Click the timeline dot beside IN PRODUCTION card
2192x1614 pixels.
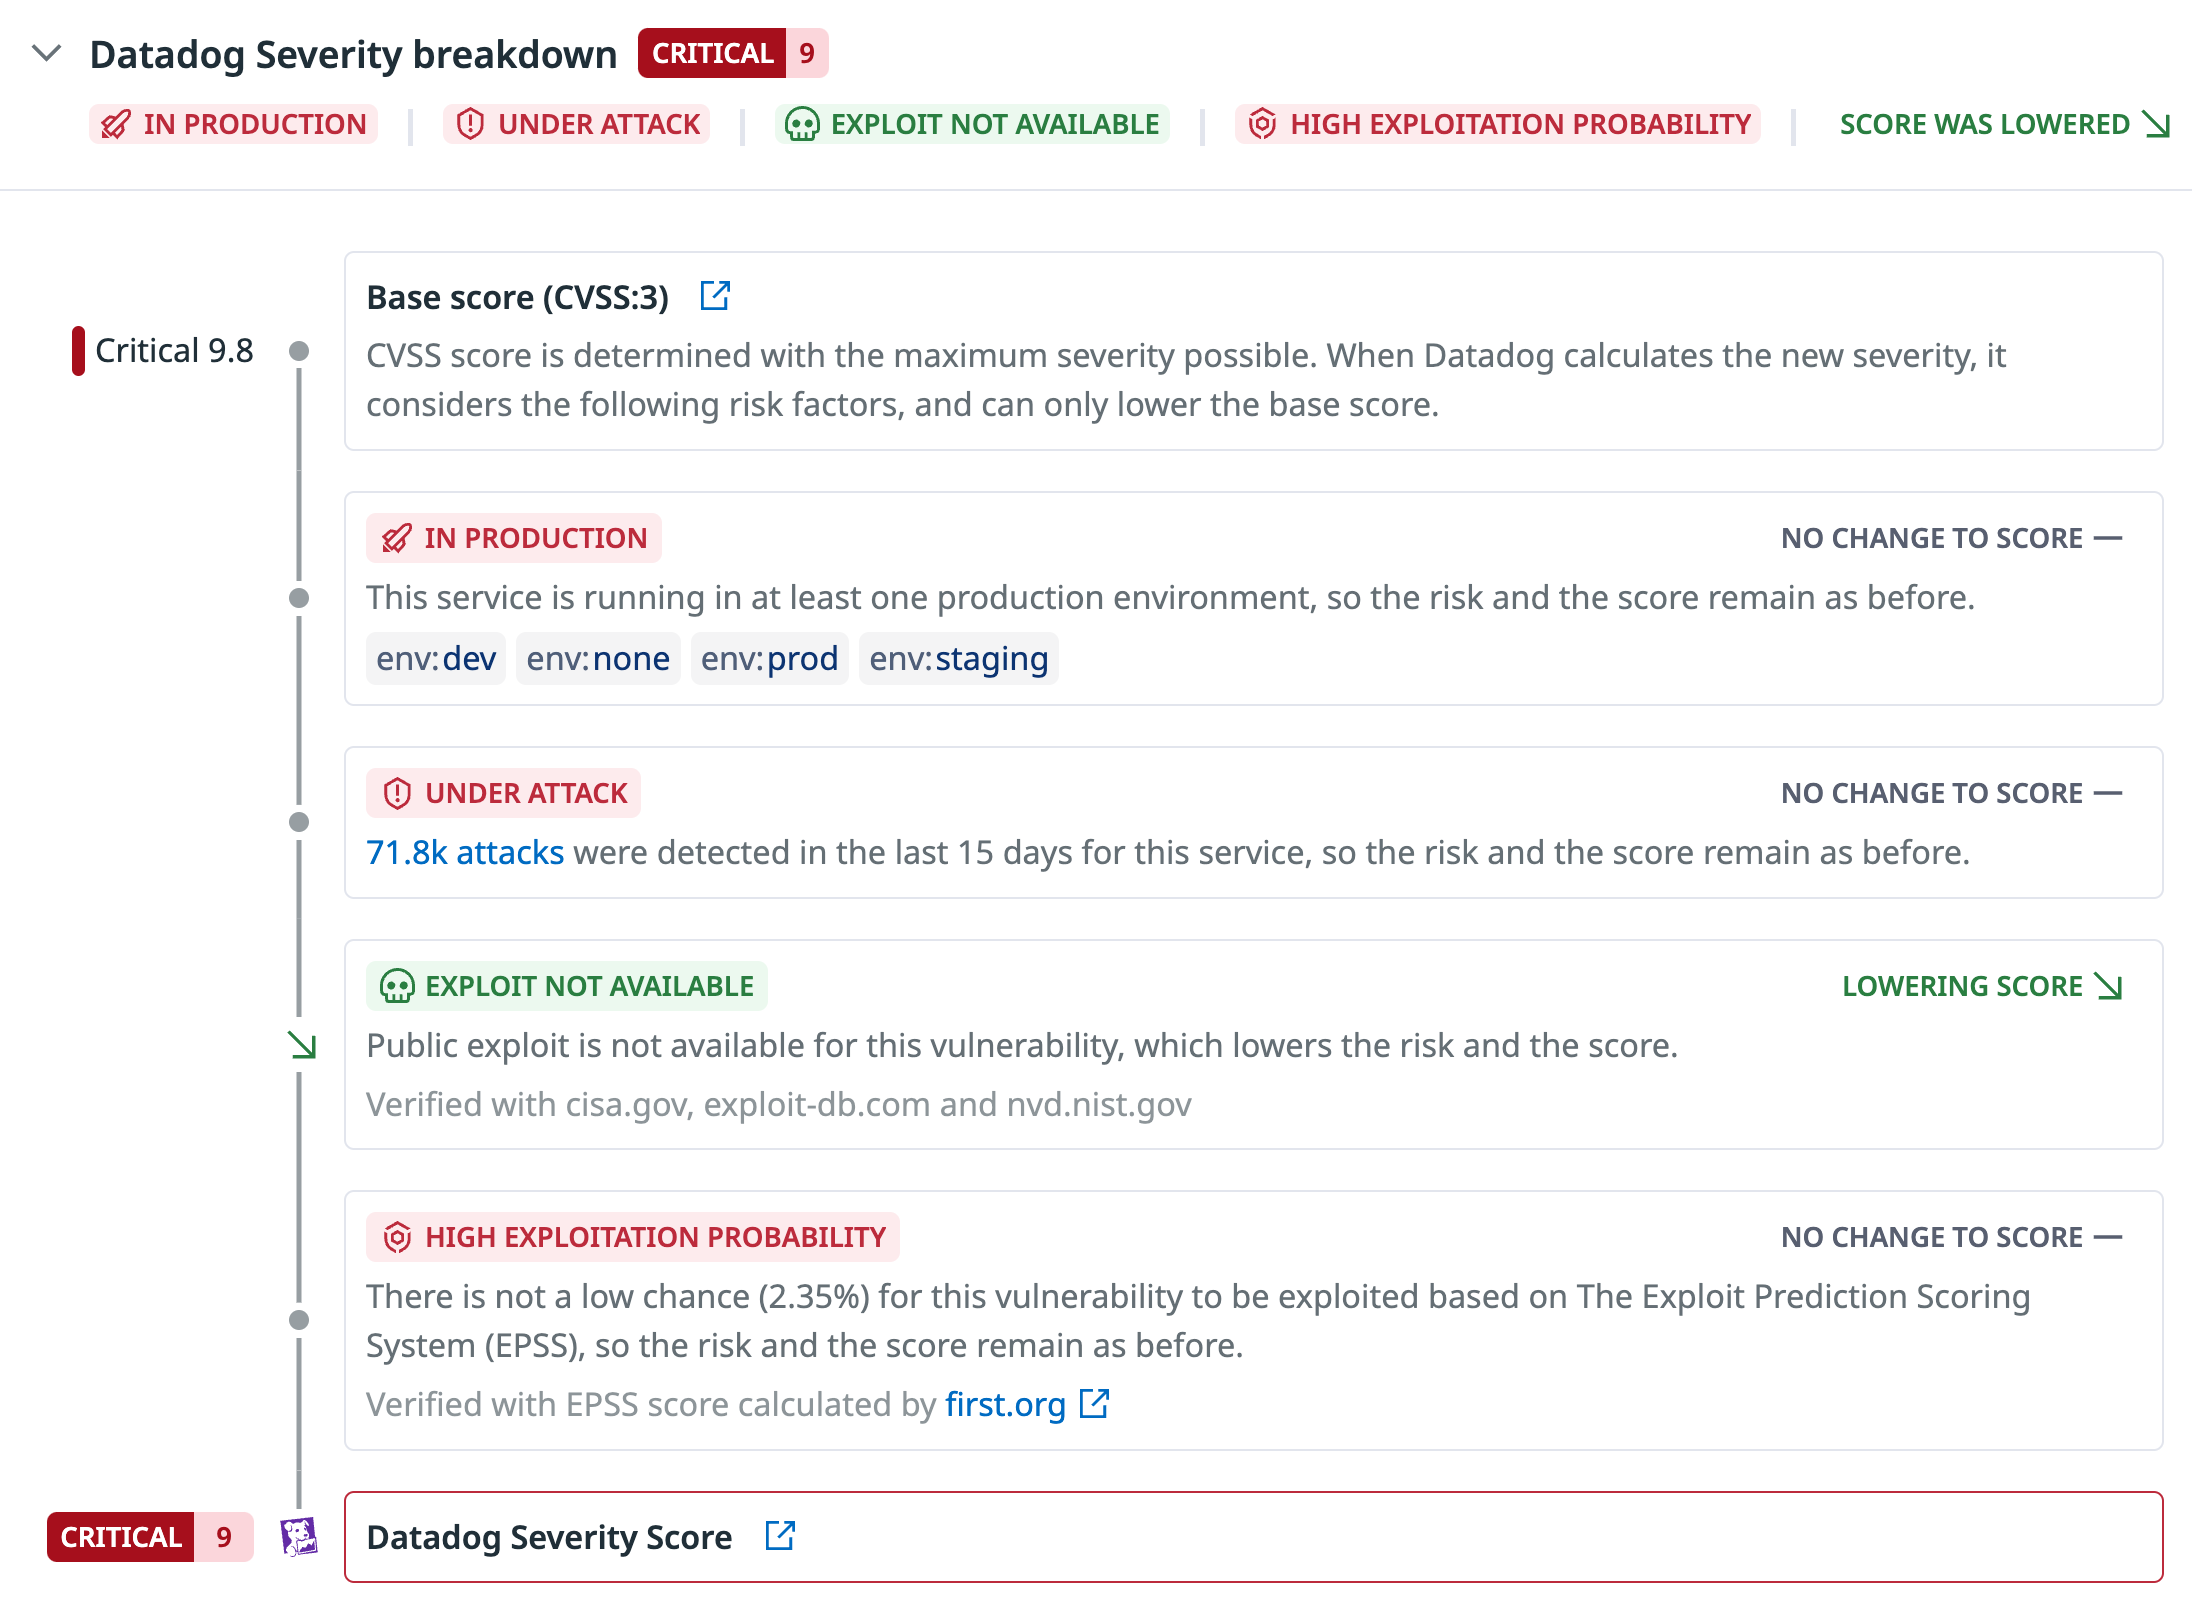(299, 598)
